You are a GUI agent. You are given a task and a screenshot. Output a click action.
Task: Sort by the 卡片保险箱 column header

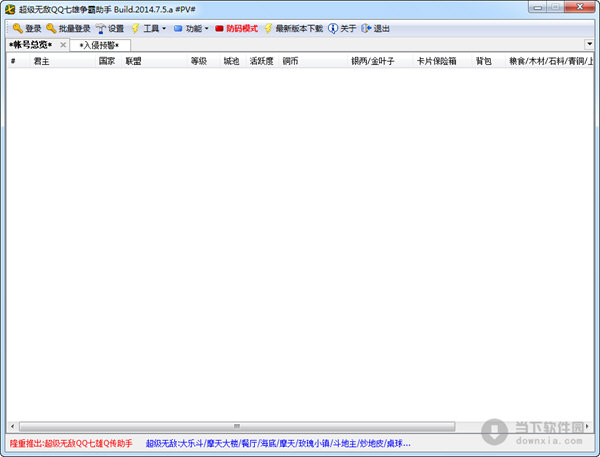(442, 61)
